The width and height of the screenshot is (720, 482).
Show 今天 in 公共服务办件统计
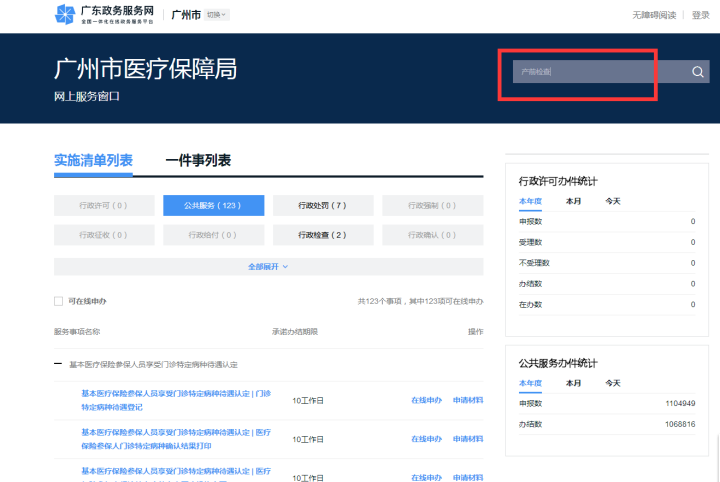(x=612, y=383)
